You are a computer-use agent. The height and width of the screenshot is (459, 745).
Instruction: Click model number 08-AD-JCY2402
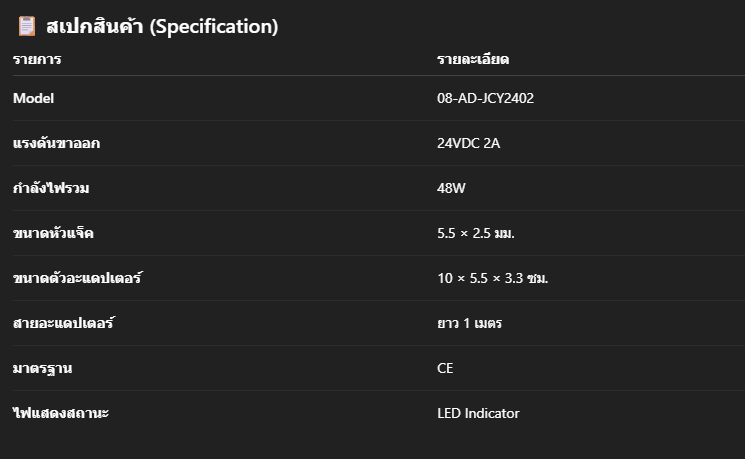486,98
